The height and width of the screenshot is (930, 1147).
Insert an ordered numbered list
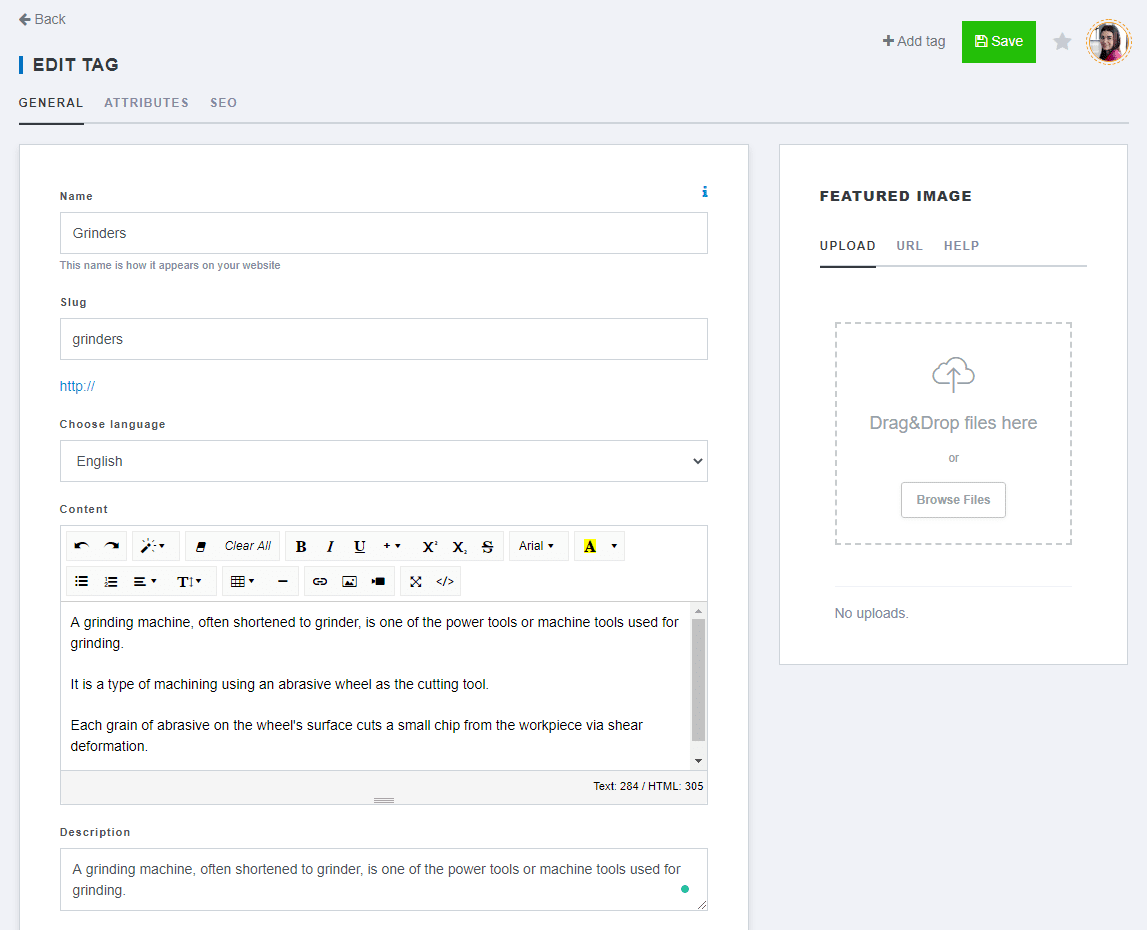click(110, 581)
